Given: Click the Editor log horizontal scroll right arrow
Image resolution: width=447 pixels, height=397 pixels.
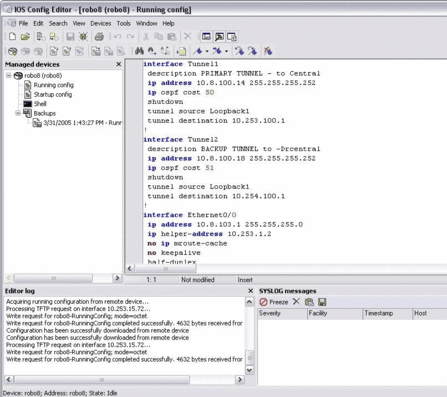Looking at the screenshot, I should coord(240,379).
